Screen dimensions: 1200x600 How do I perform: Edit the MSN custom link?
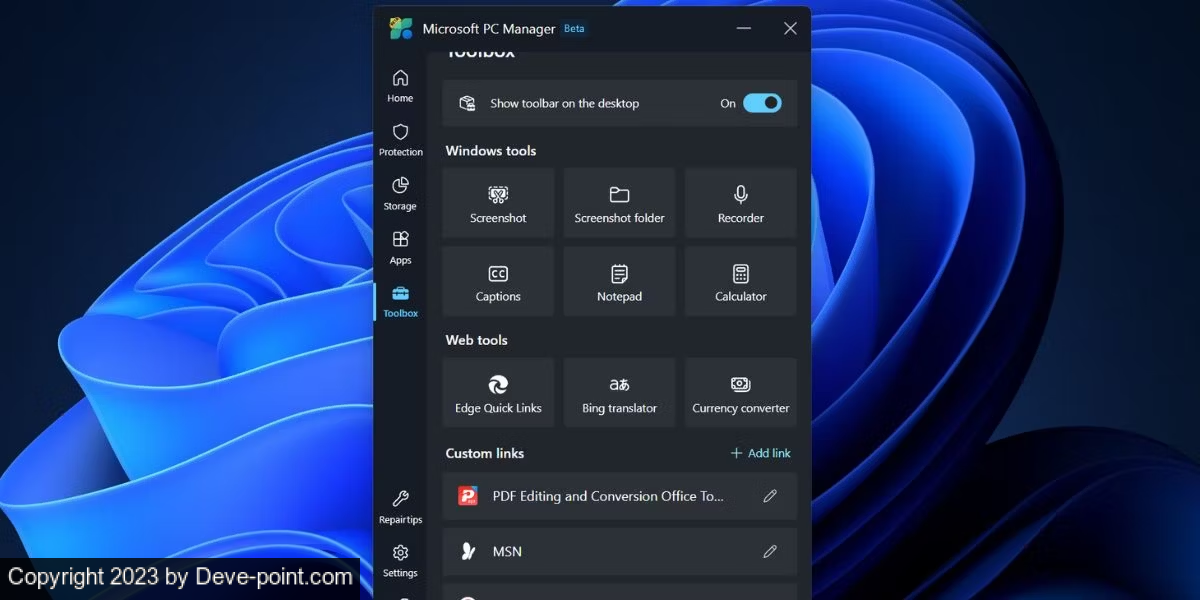(770, 551)
